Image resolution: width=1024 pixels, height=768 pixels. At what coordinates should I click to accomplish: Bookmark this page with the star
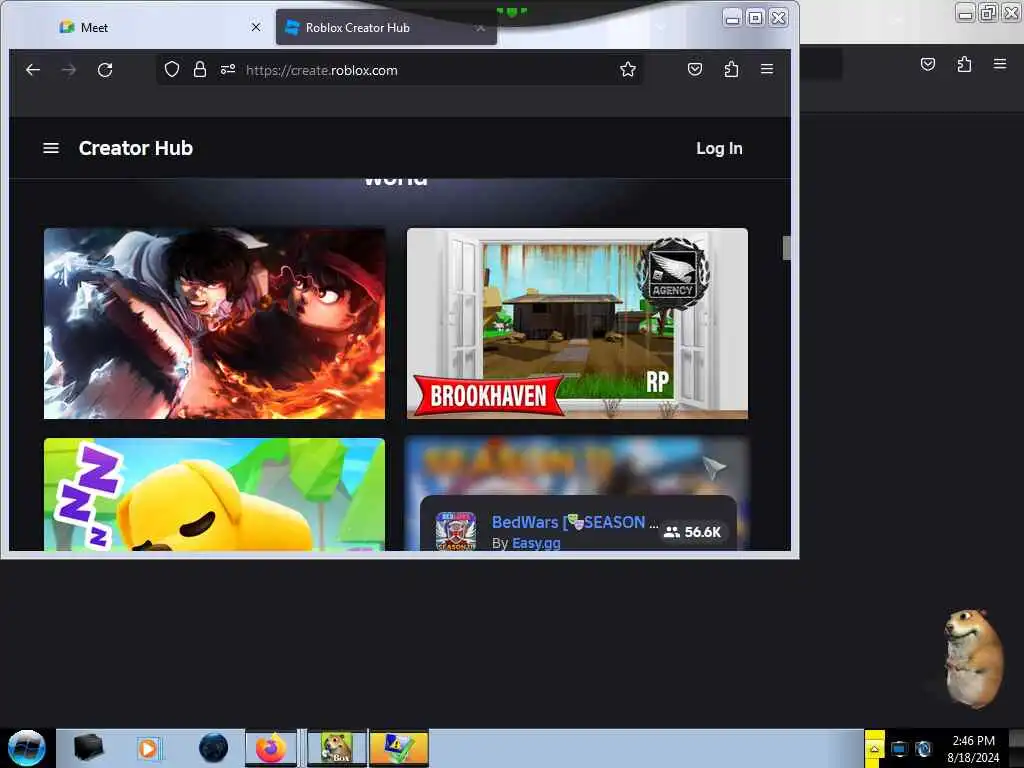(x=628, y=69)
